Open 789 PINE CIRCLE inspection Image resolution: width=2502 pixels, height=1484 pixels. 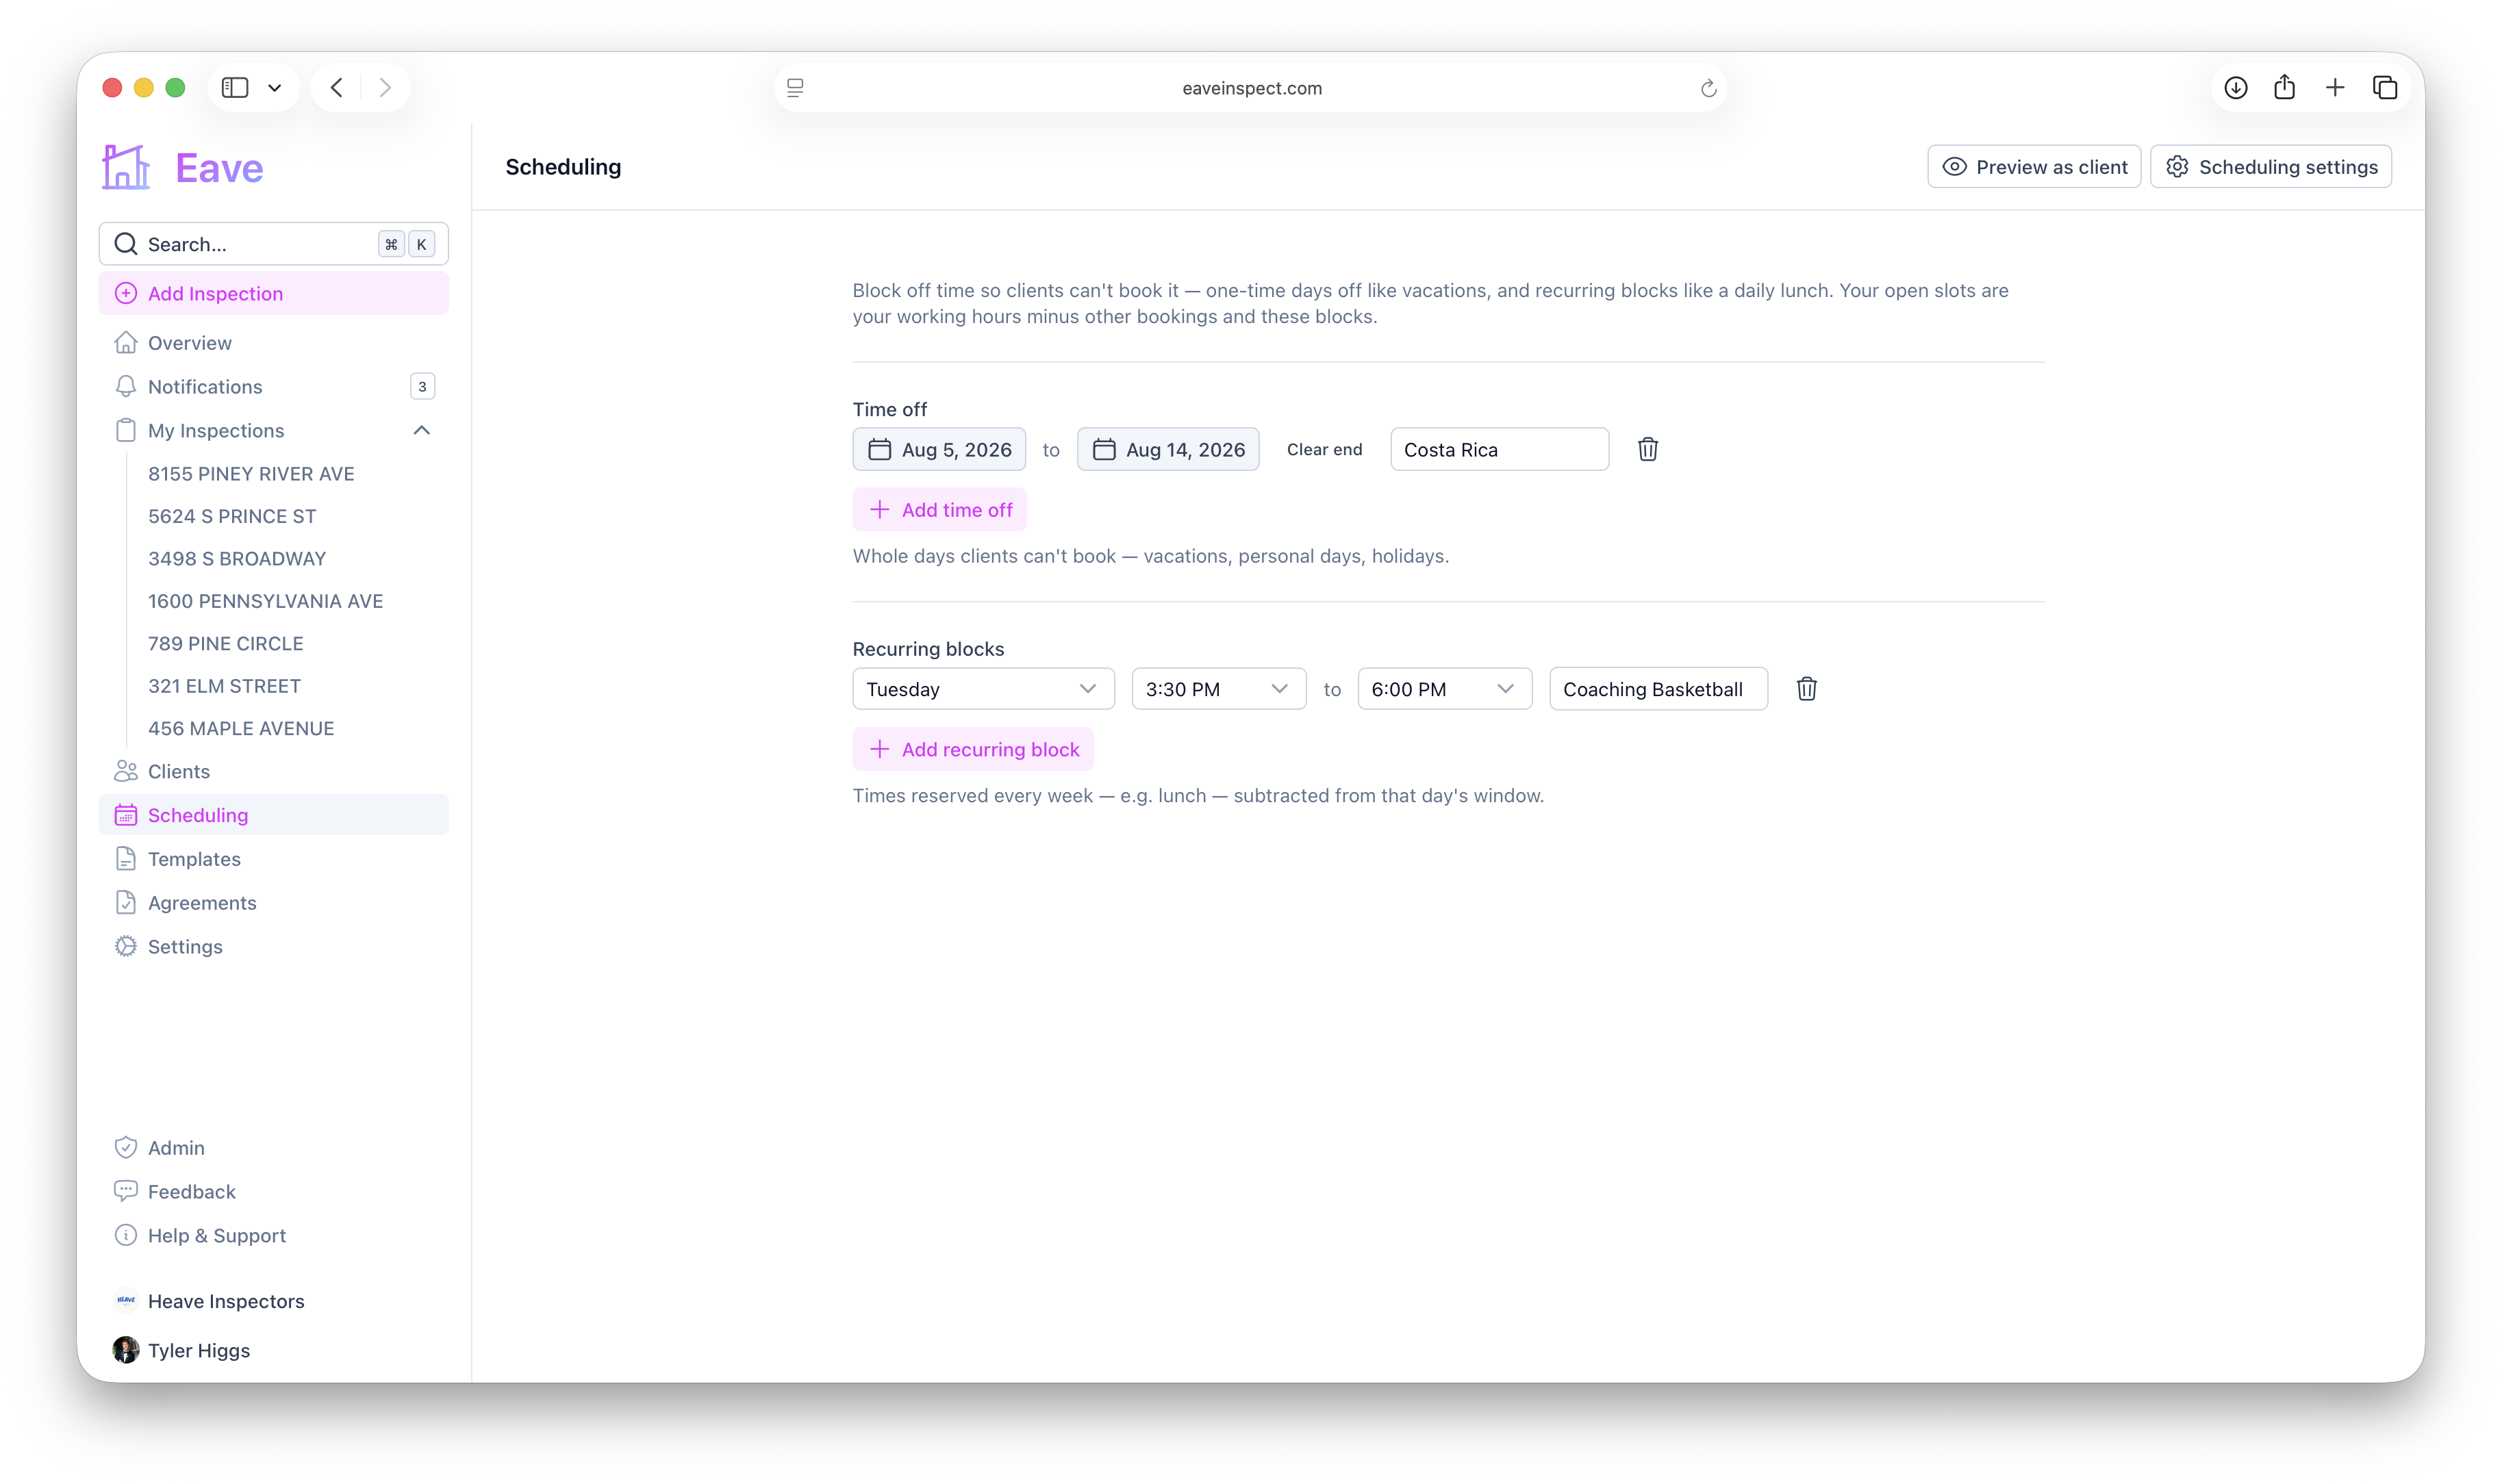[225, 644]
